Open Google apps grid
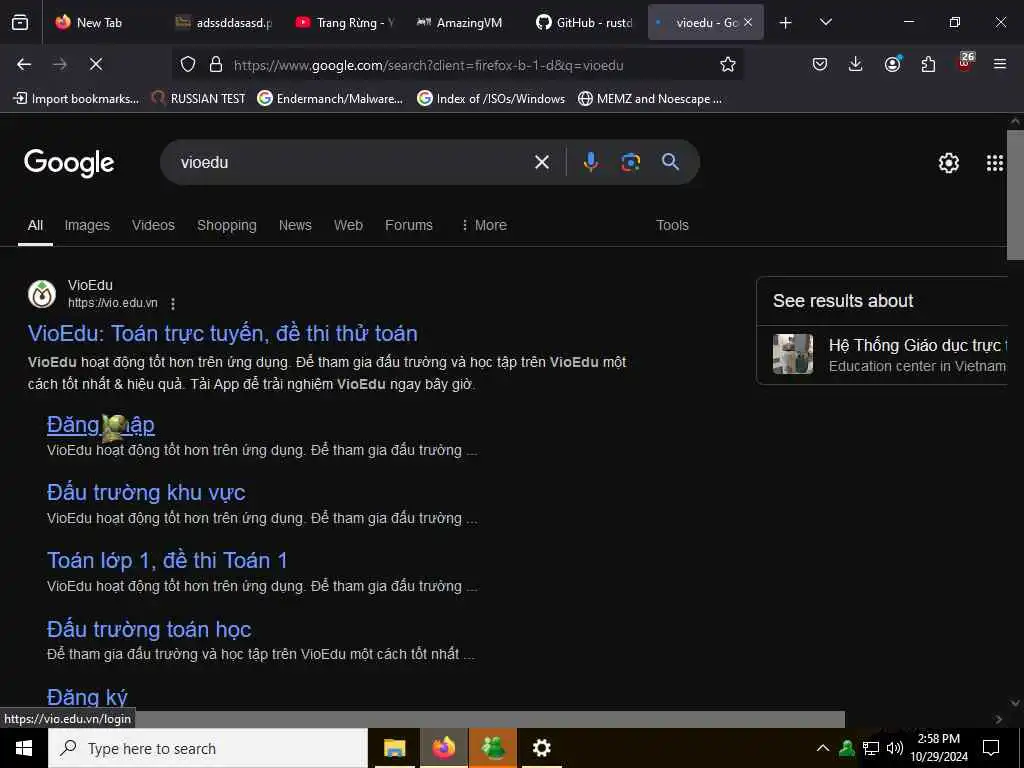The height and width of the screenshot is (768, 1024). pyautogui.click(x=995, y=163)
